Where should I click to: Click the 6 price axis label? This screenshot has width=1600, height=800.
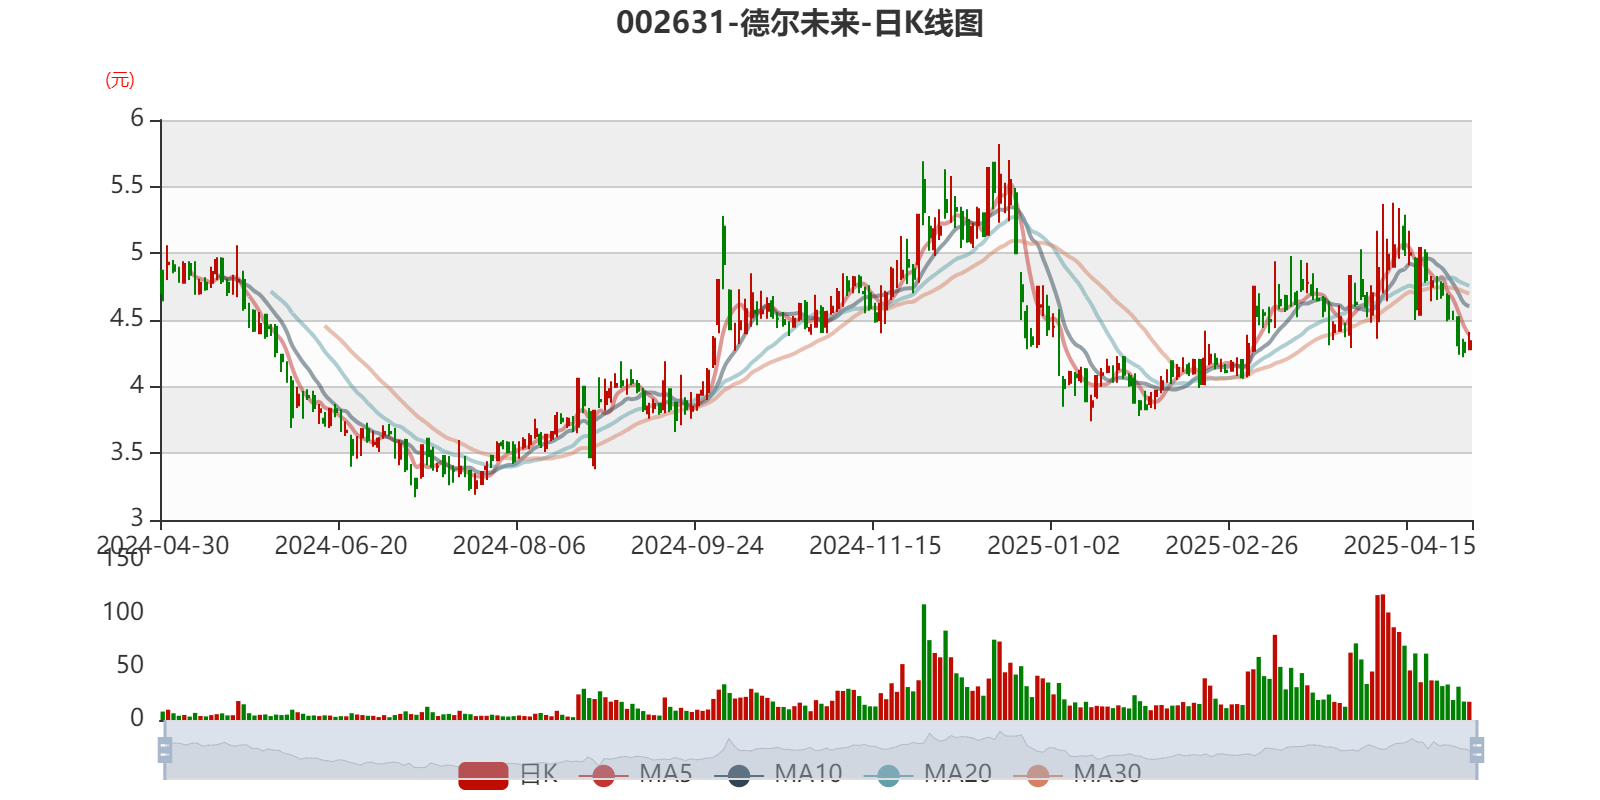click(x=138, y=119)
